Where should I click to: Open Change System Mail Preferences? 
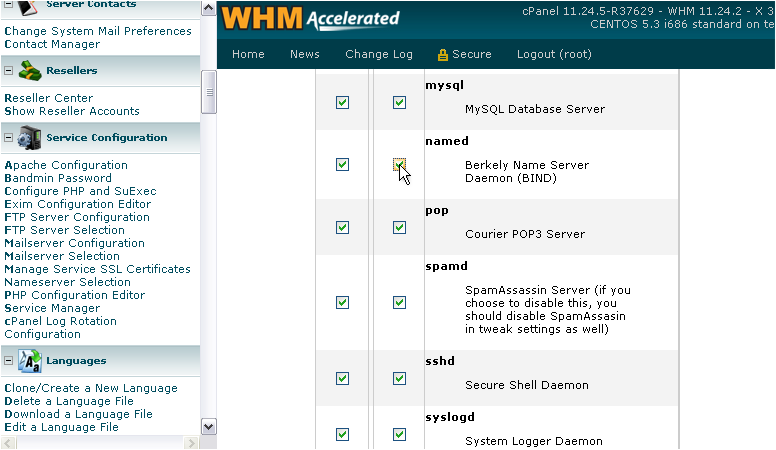[x=98, y=31]
